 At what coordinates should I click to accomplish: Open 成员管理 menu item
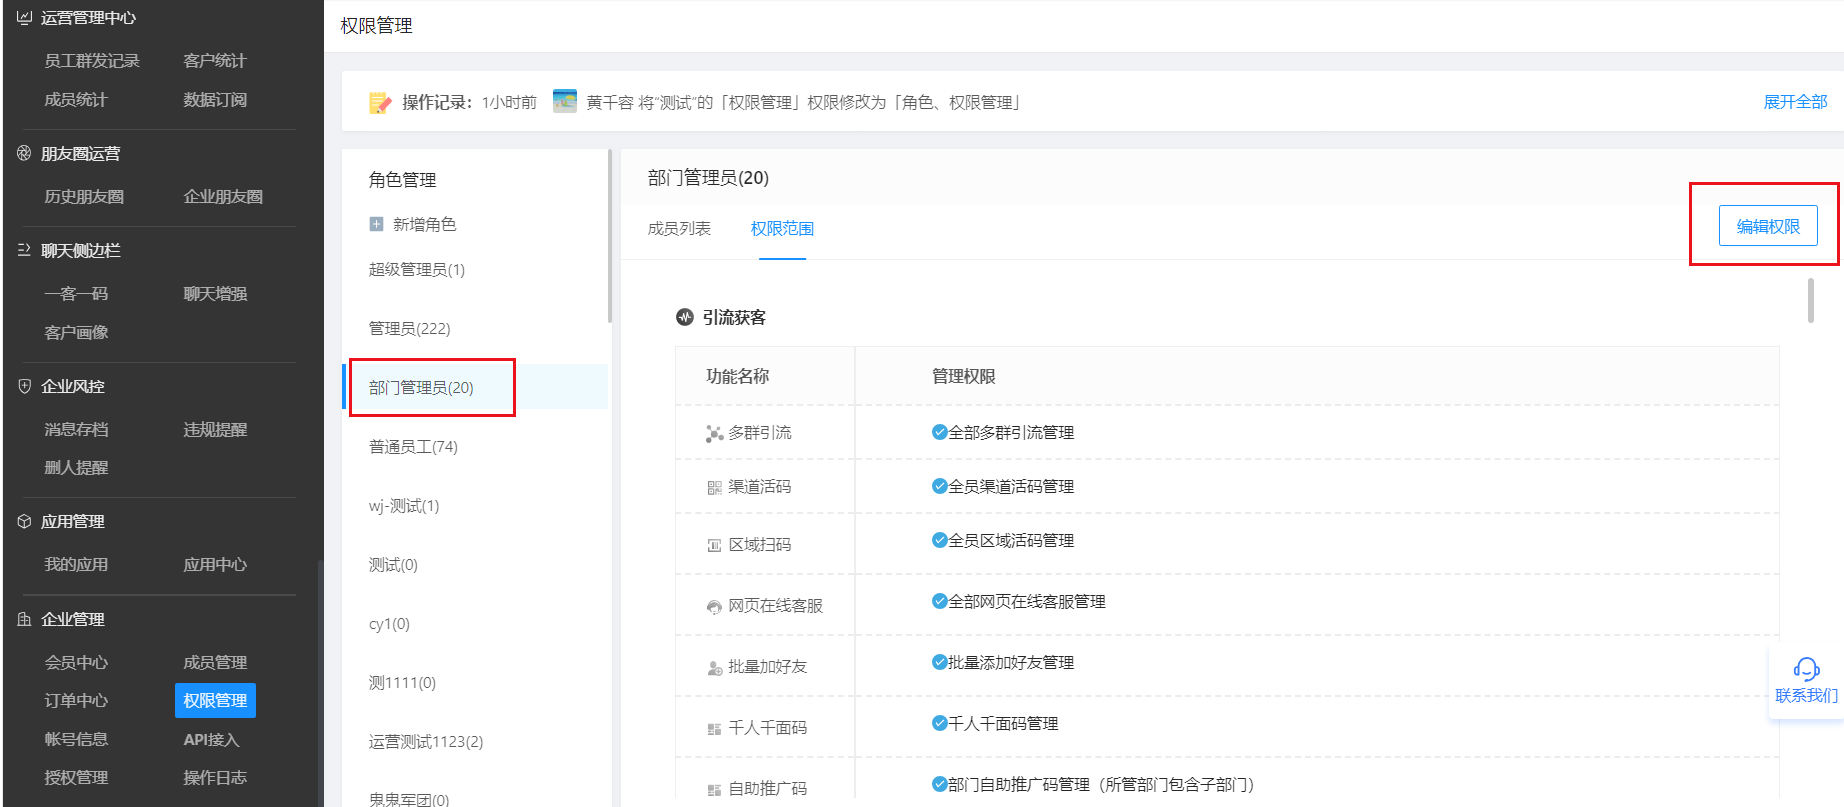215,662
